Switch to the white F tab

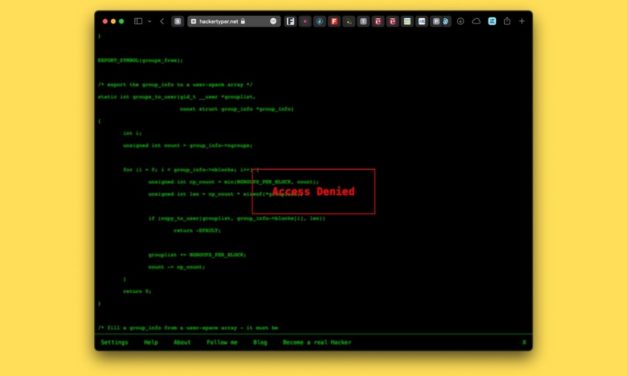(290, 21)
